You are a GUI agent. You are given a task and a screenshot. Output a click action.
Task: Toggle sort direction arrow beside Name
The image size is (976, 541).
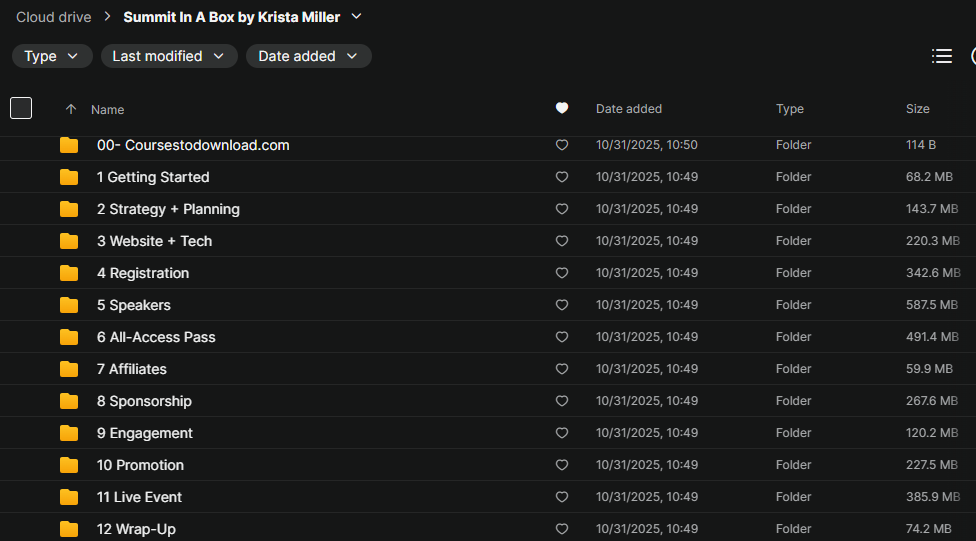point(70,109)
